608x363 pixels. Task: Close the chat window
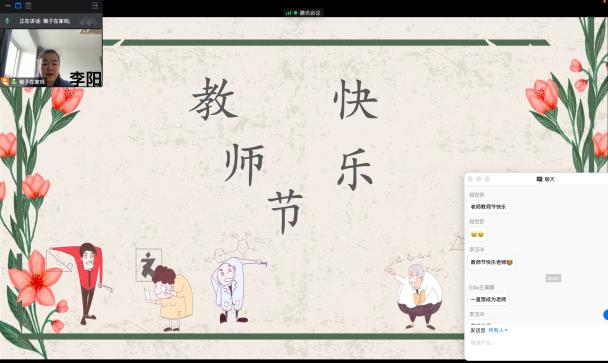(x=470, y=179)
